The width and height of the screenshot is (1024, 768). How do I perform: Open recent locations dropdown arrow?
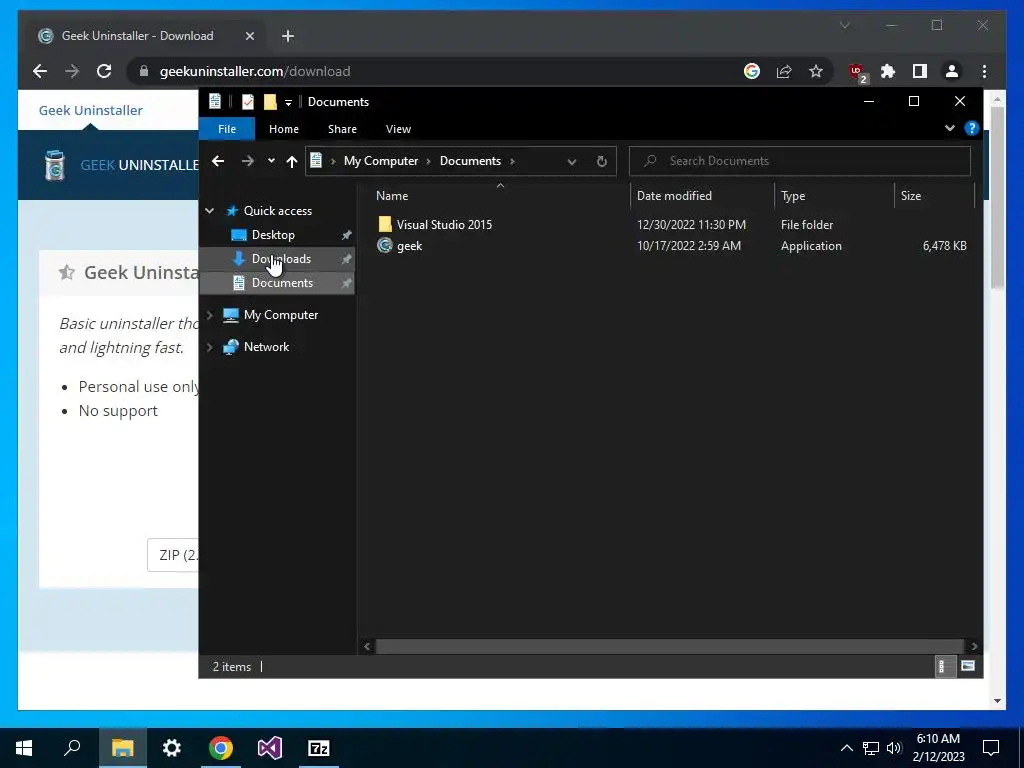point(271,161)
